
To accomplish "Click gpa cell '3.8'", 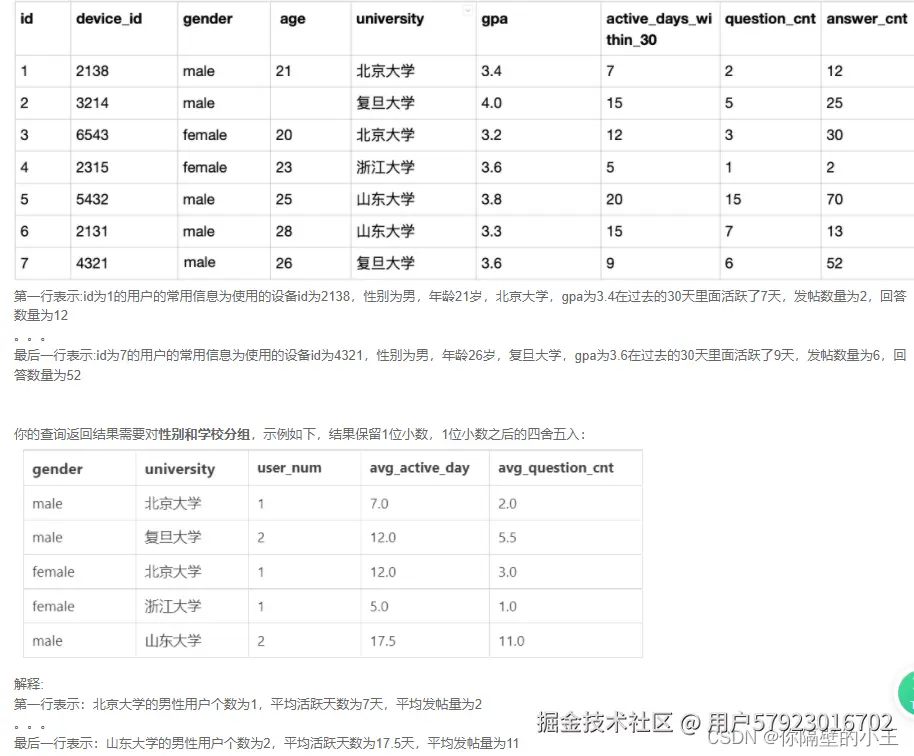I will coord(491,199).
